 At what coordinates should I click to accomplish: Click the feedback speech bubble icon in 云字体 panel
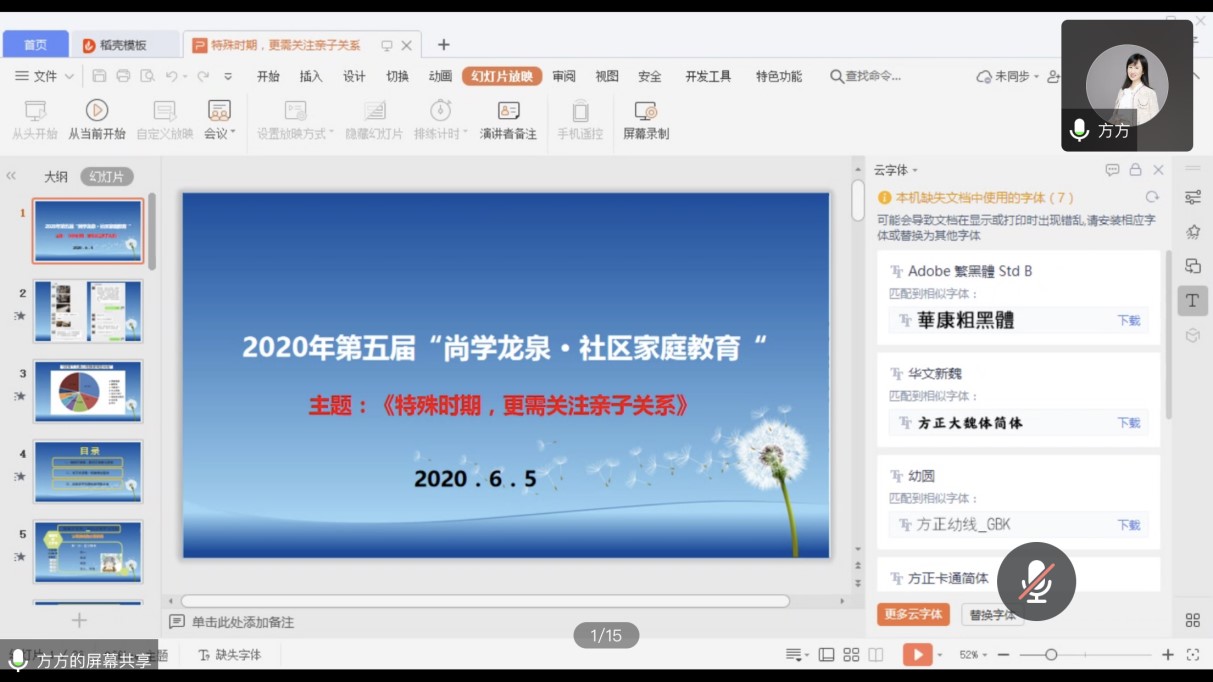click(1112, 170)
